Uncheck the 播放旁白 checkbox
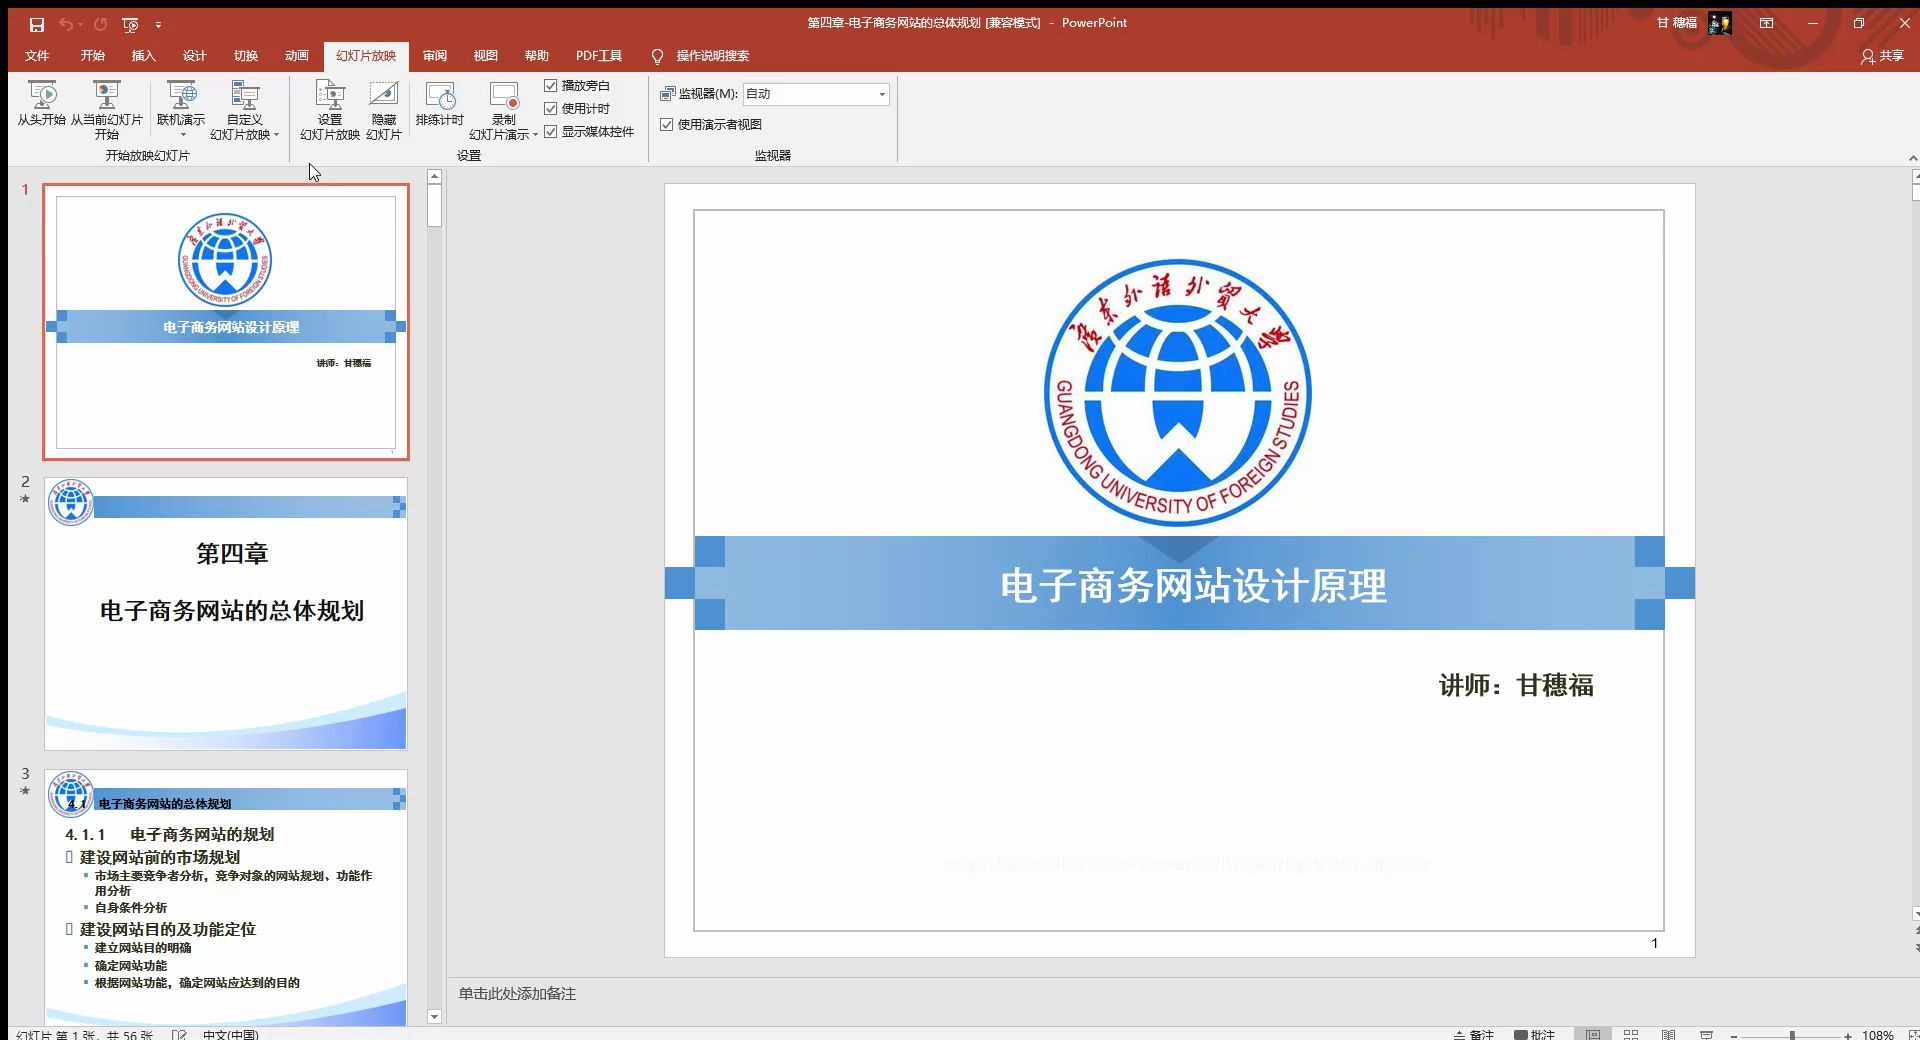This screenshot has width=1920, height=1040. (550, 86)
